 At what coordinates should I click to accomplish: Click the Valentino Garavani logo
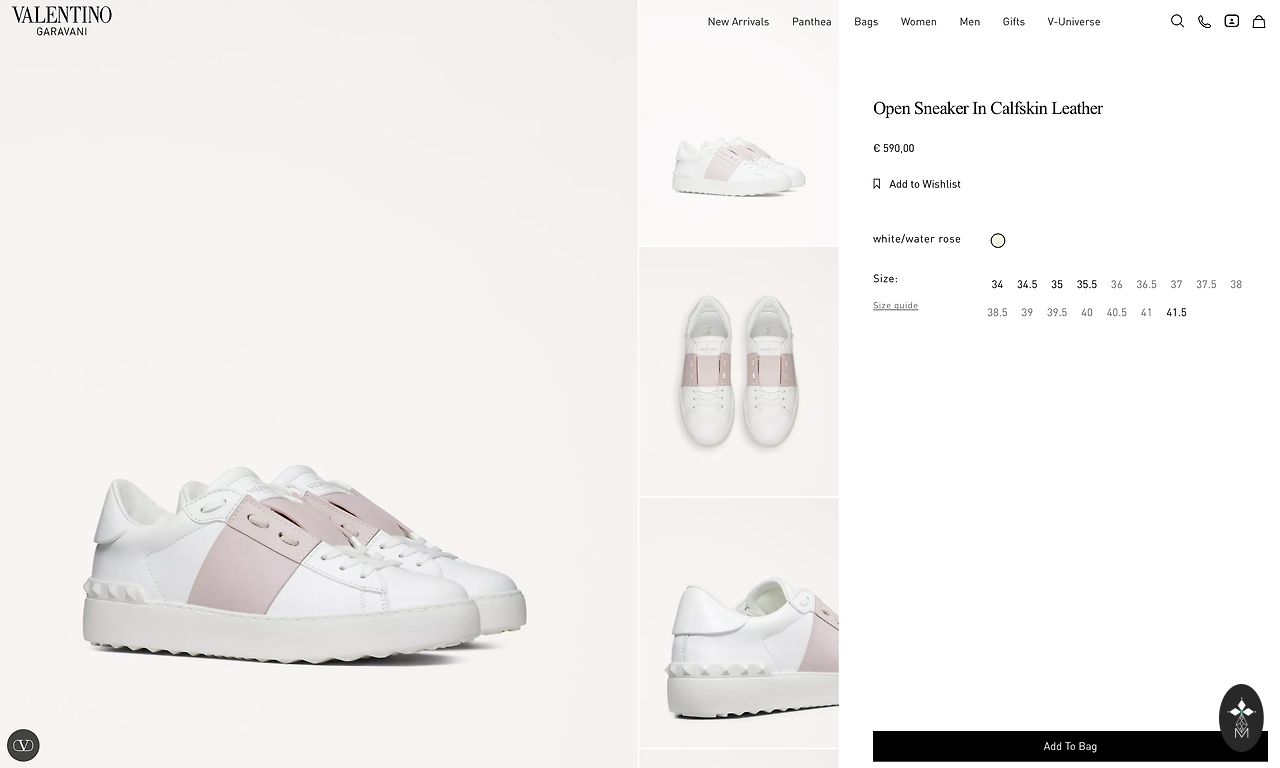tap(62, 21)
